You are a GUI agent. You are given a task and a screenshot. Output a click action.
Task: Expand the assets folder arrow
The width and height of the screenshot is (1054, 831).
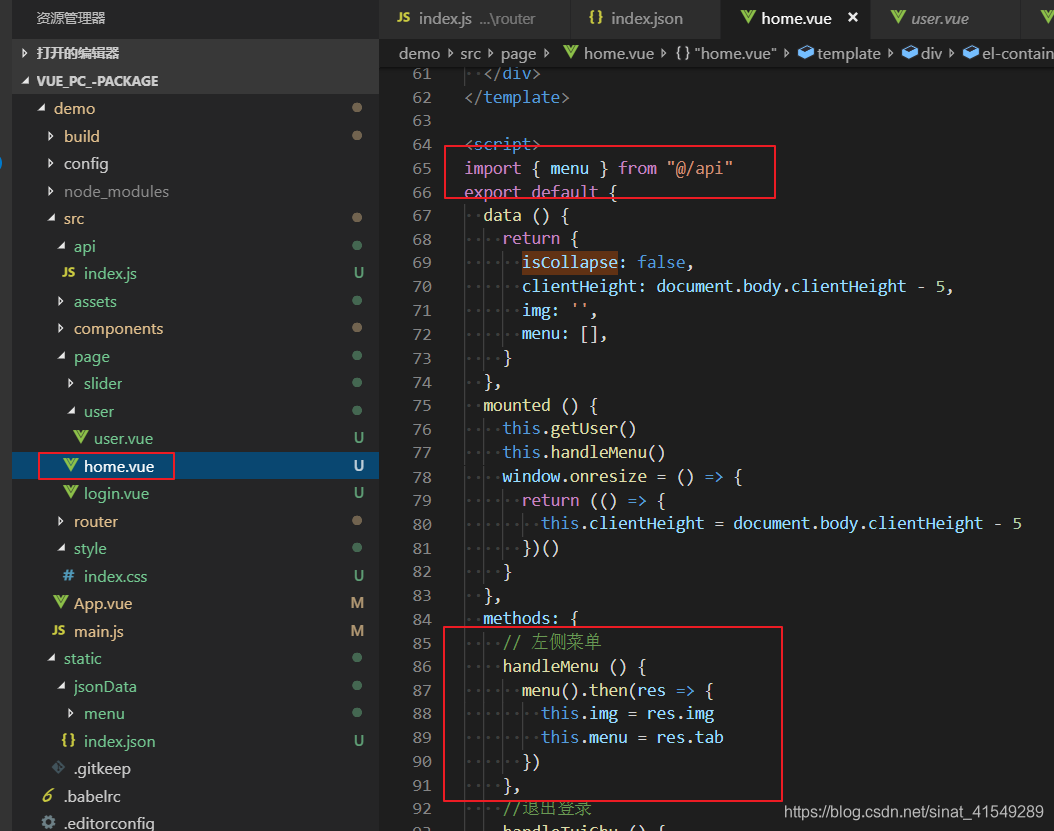click(61, 301)
